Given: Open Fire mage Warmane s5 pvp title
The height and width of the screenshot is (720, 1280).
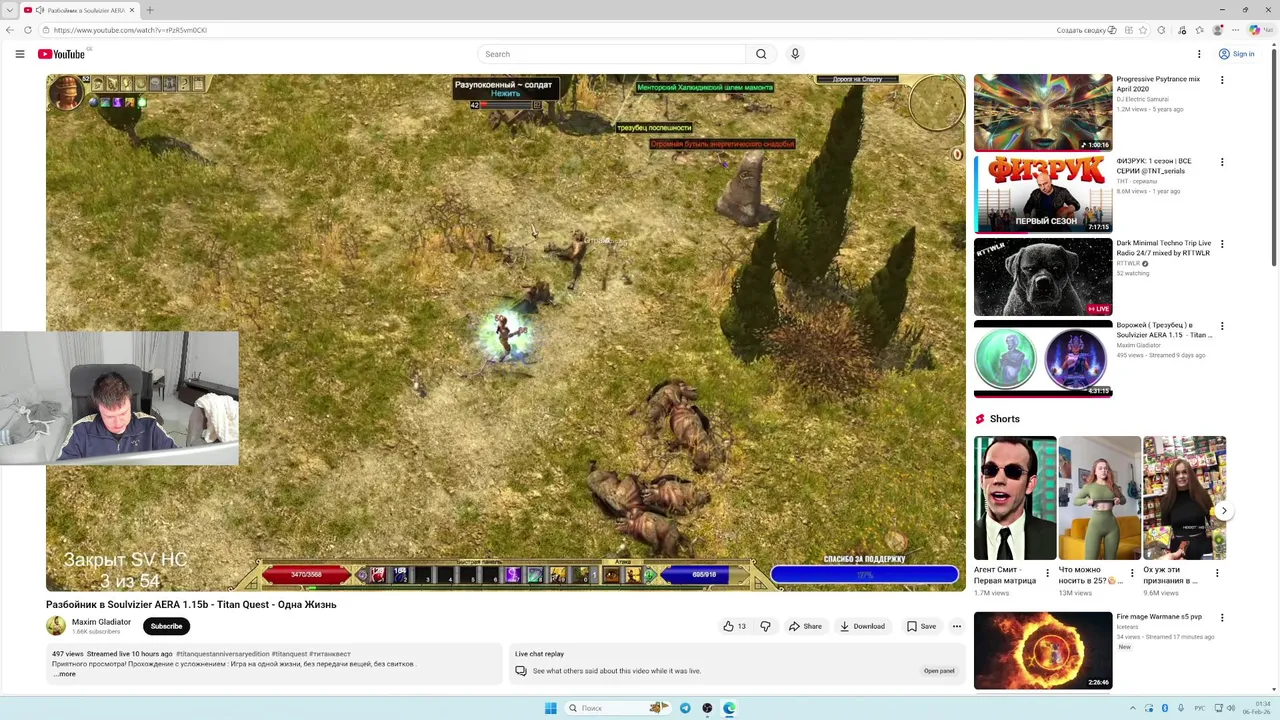Looking at the screenshot, I should [x=1159, y=617].
